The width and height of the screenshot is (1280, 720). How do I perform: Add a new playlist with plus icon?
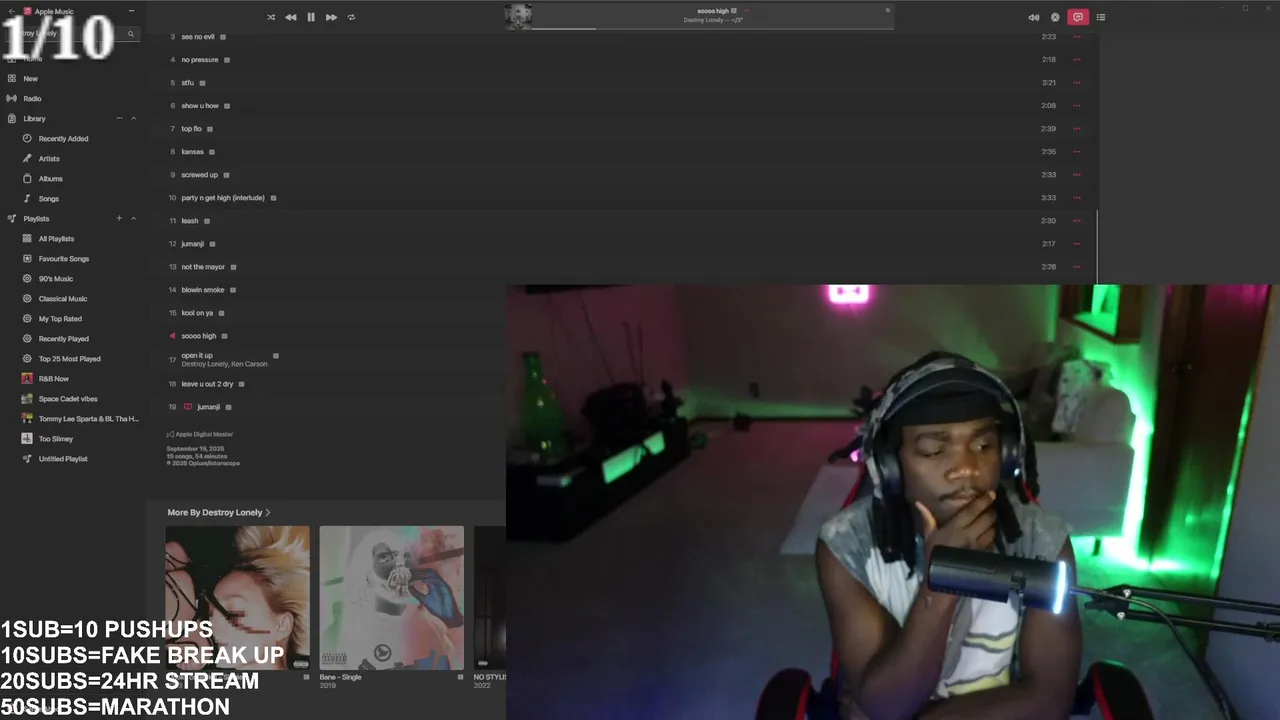coord(119,218)
